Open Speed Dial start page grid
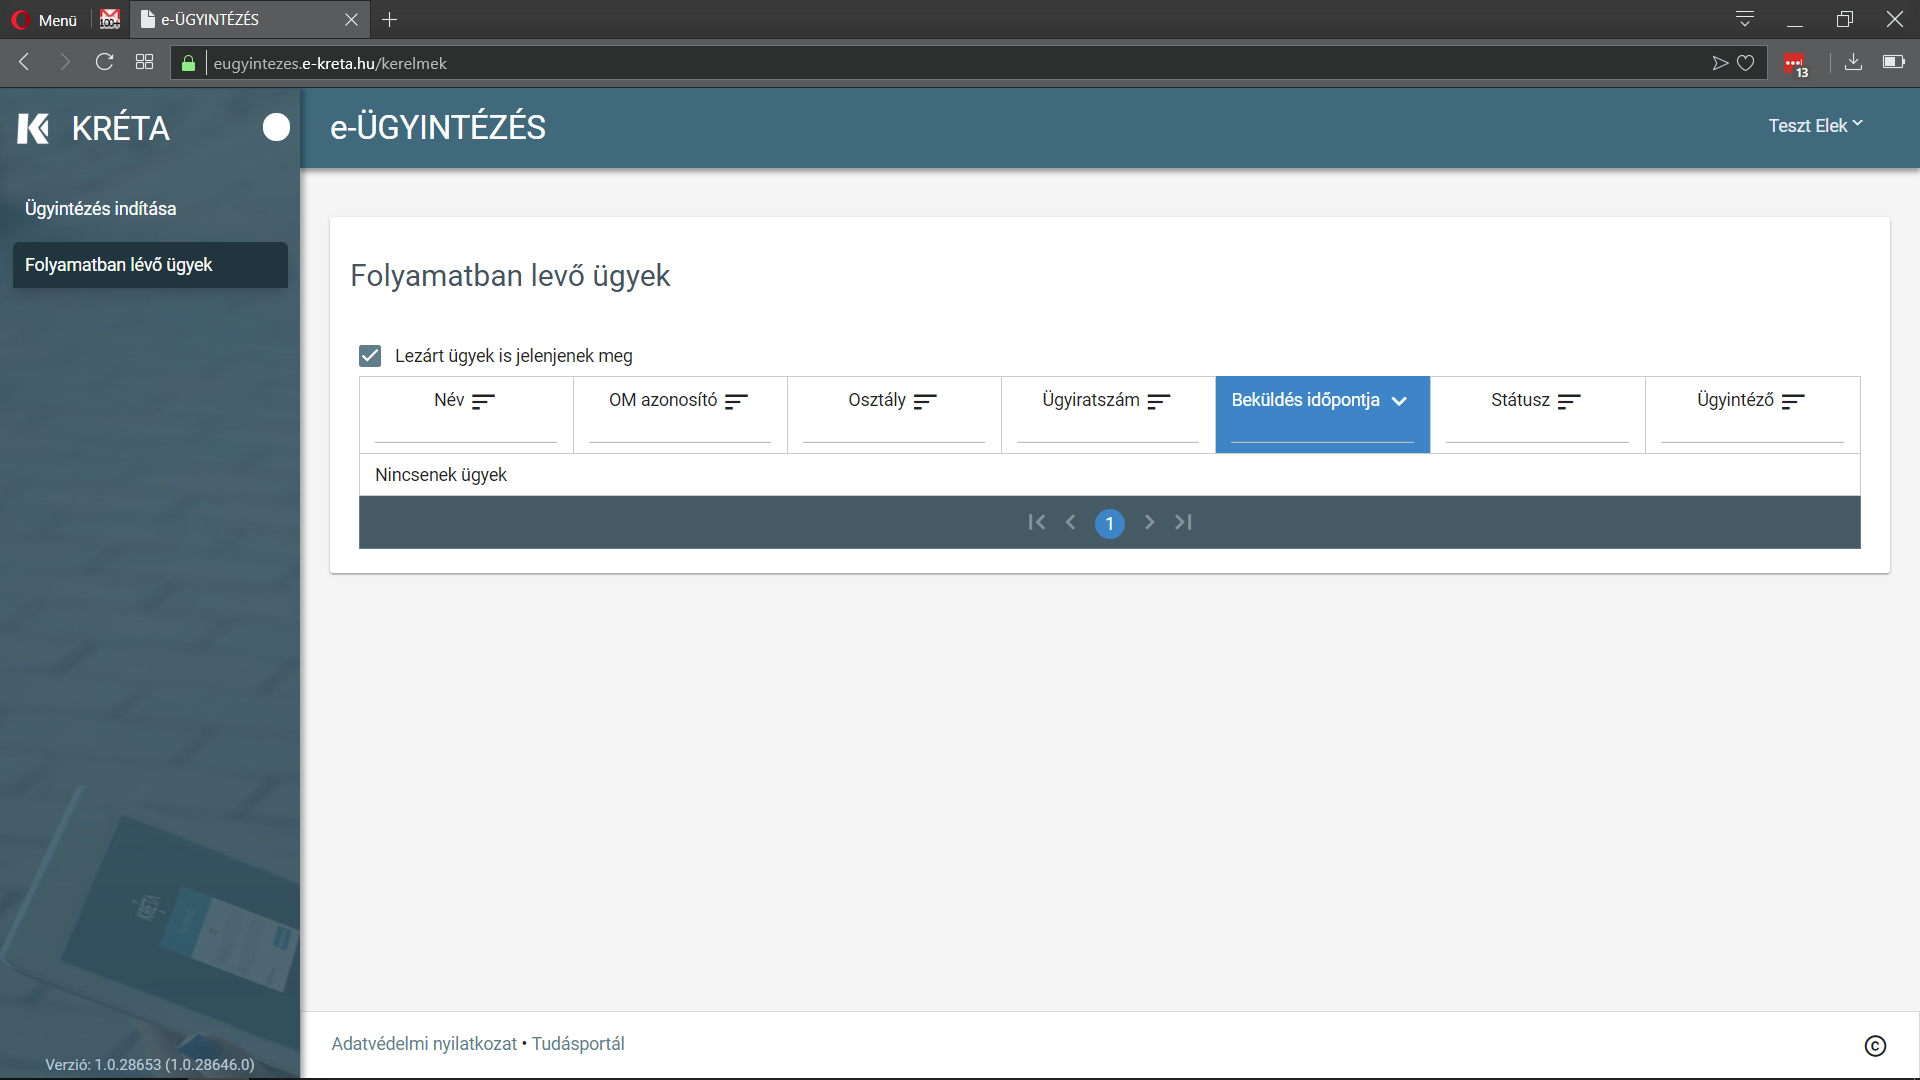This screenshot has width=1920, height=1080. 144,62
